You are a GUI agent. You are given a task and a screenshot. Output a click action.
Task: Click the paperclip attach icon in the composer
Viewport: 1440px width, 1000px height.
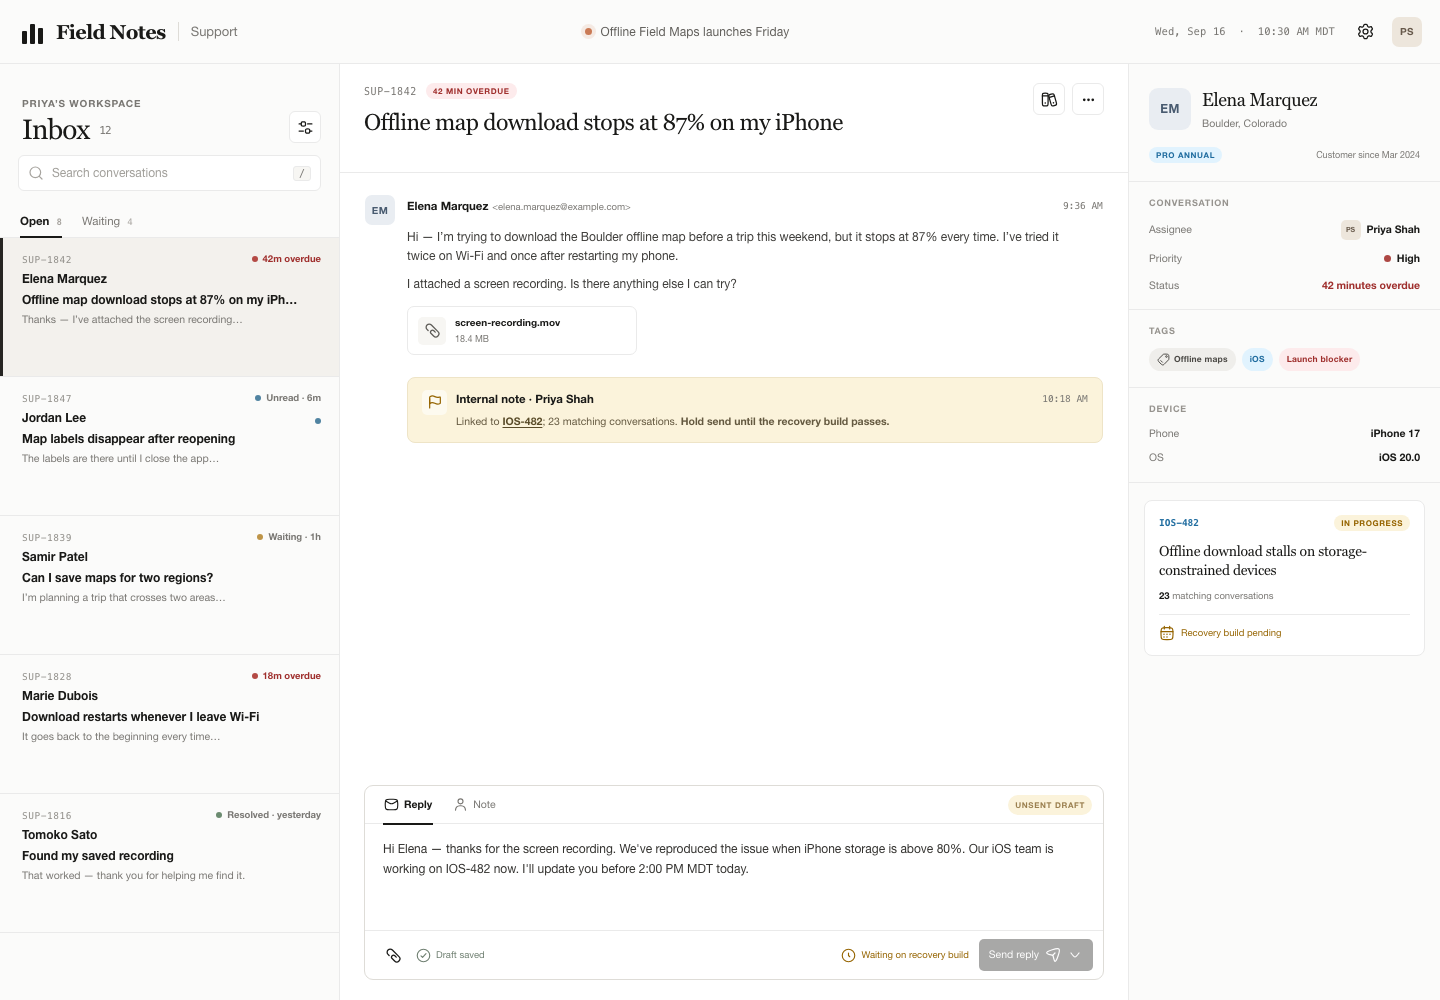point(394,955)
